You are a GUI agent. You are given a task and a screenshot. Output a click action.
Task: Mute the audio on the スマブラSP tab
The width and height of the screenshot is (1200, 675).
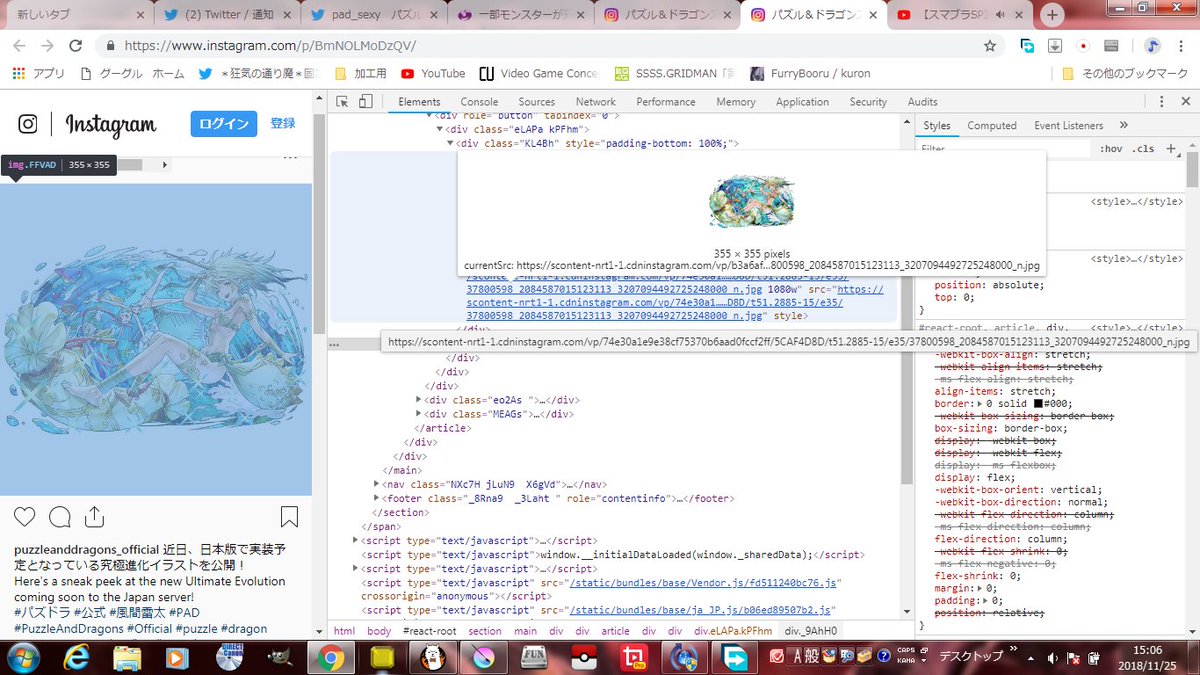point(999,15)
